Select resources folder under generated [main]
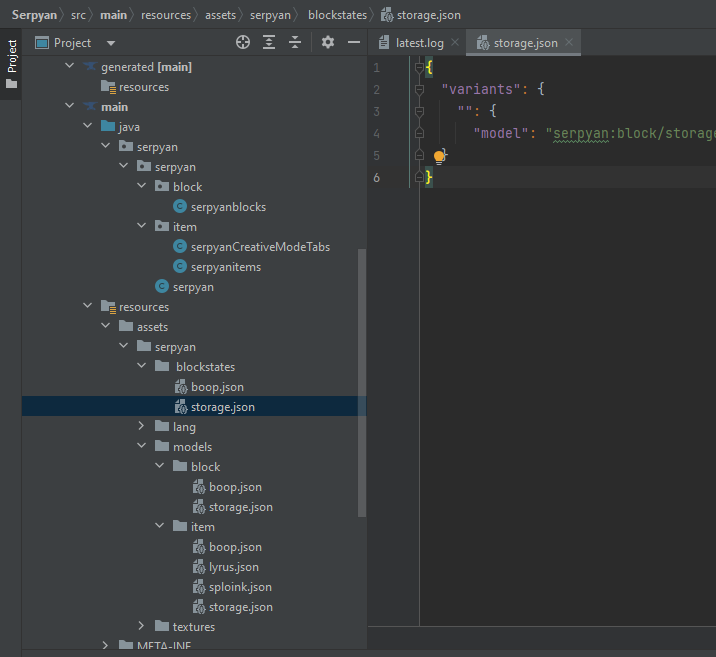 [x=144, y=87]
